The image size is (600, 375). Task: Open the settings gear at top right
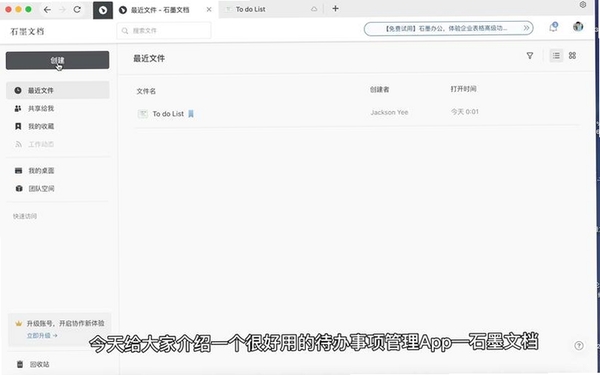click(583, 5)
